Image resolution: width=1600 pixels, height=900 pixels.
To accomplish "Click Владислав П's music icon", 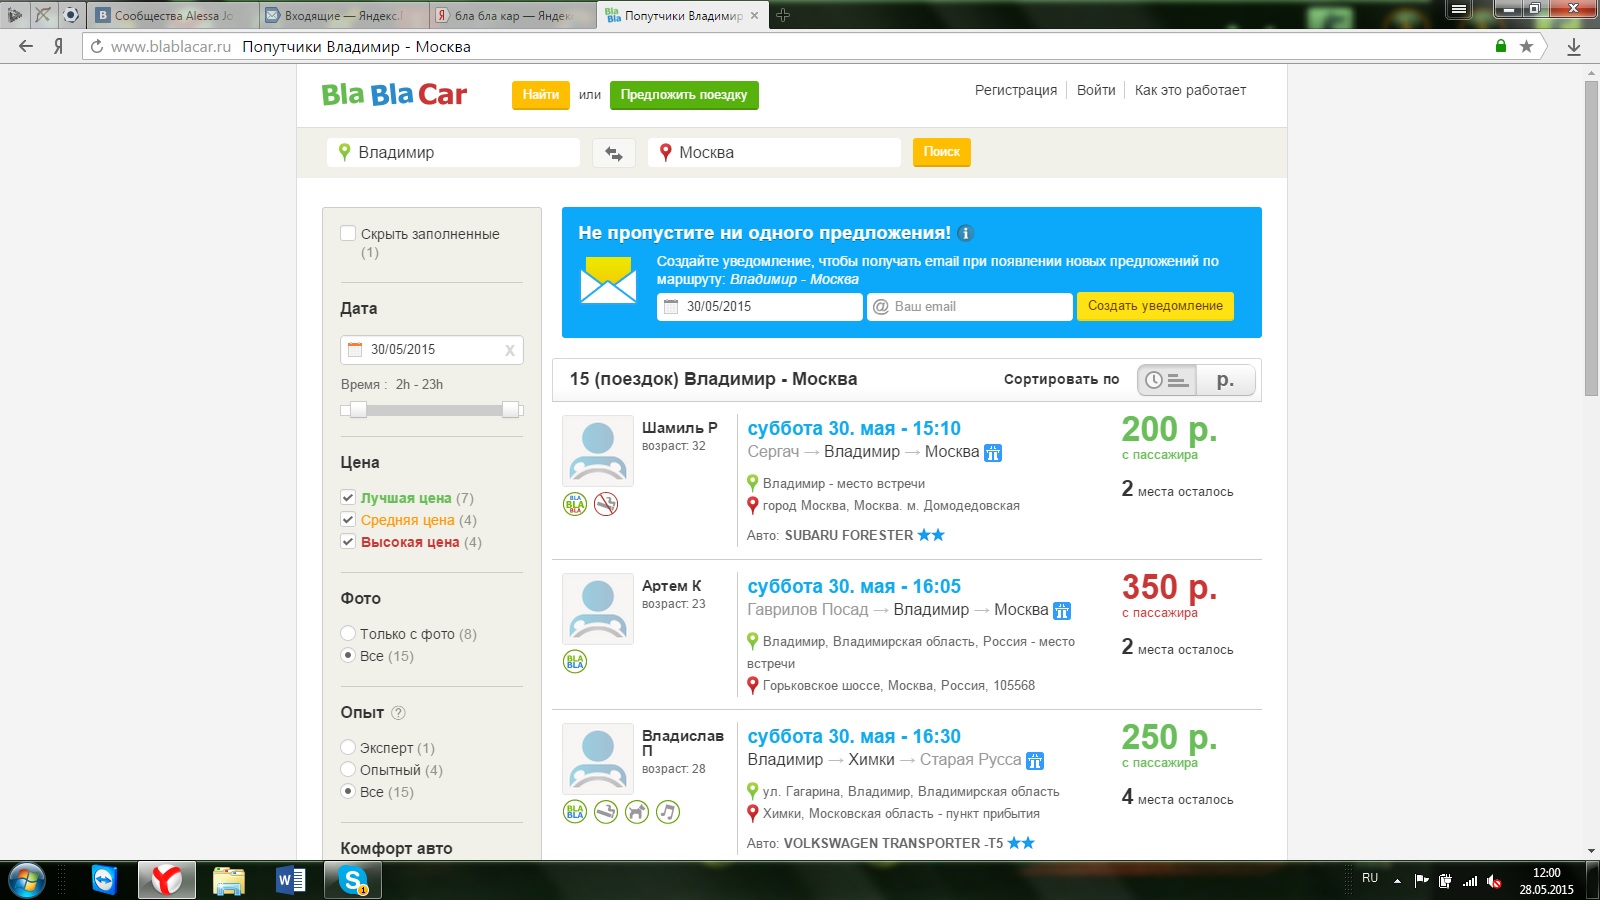I will point(668,812).
